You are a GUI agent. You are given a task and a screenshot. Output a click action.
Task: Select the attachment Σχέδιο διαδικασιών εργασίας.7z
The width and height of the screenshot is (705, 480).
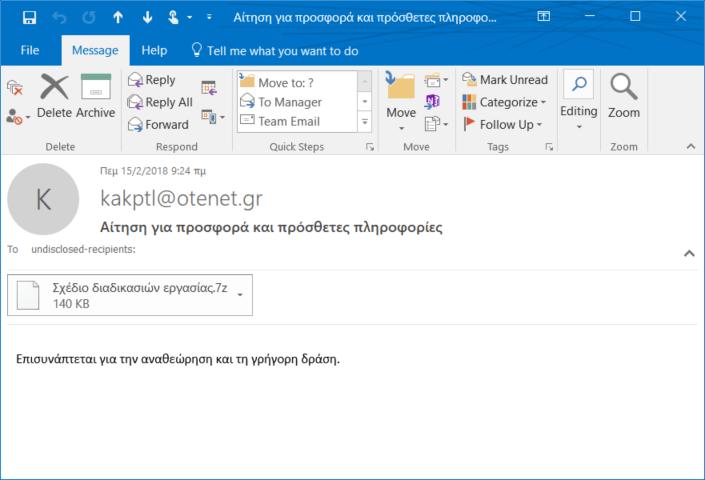tap(130, 295)
